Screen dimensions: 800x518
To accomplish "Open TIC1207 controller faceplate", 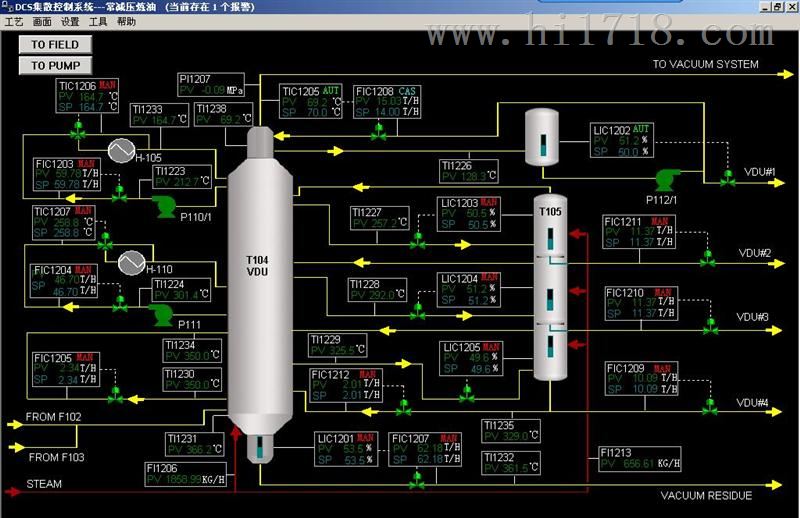I will click(64, 222).
